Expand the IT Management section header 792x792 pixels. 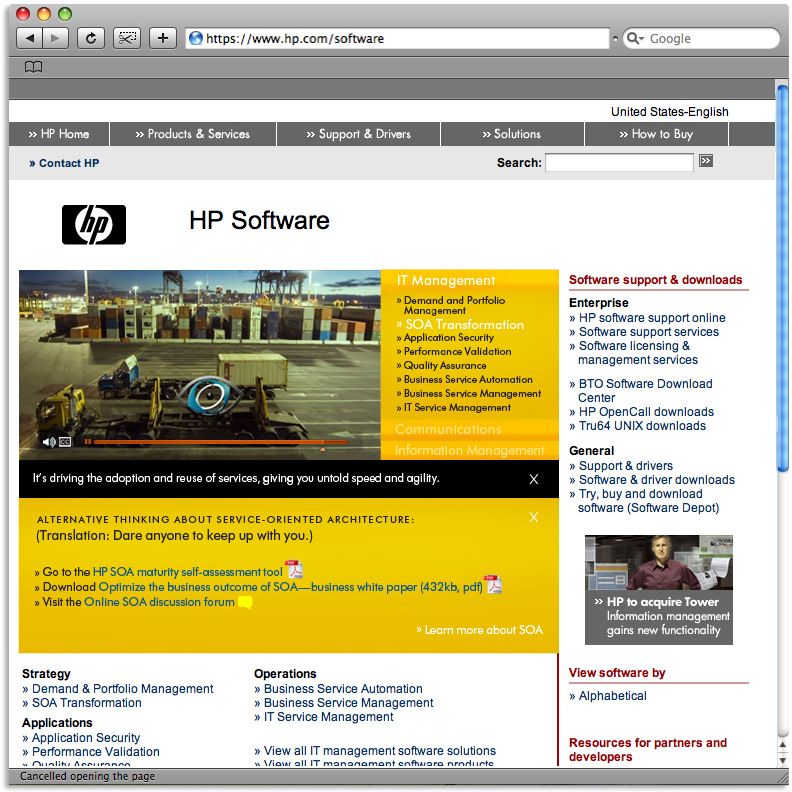446,280
